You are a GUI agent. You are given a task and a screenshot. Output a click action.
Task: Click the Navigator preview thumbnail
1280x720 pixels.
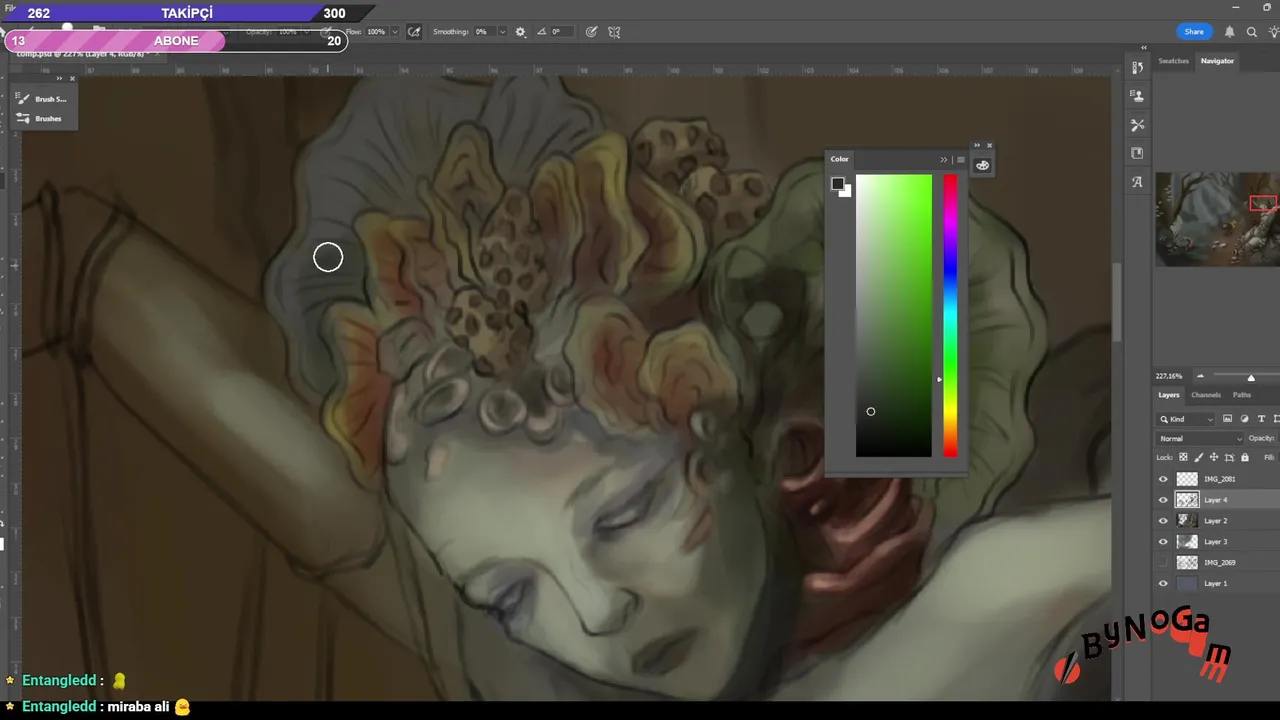tap(1218, 219)
